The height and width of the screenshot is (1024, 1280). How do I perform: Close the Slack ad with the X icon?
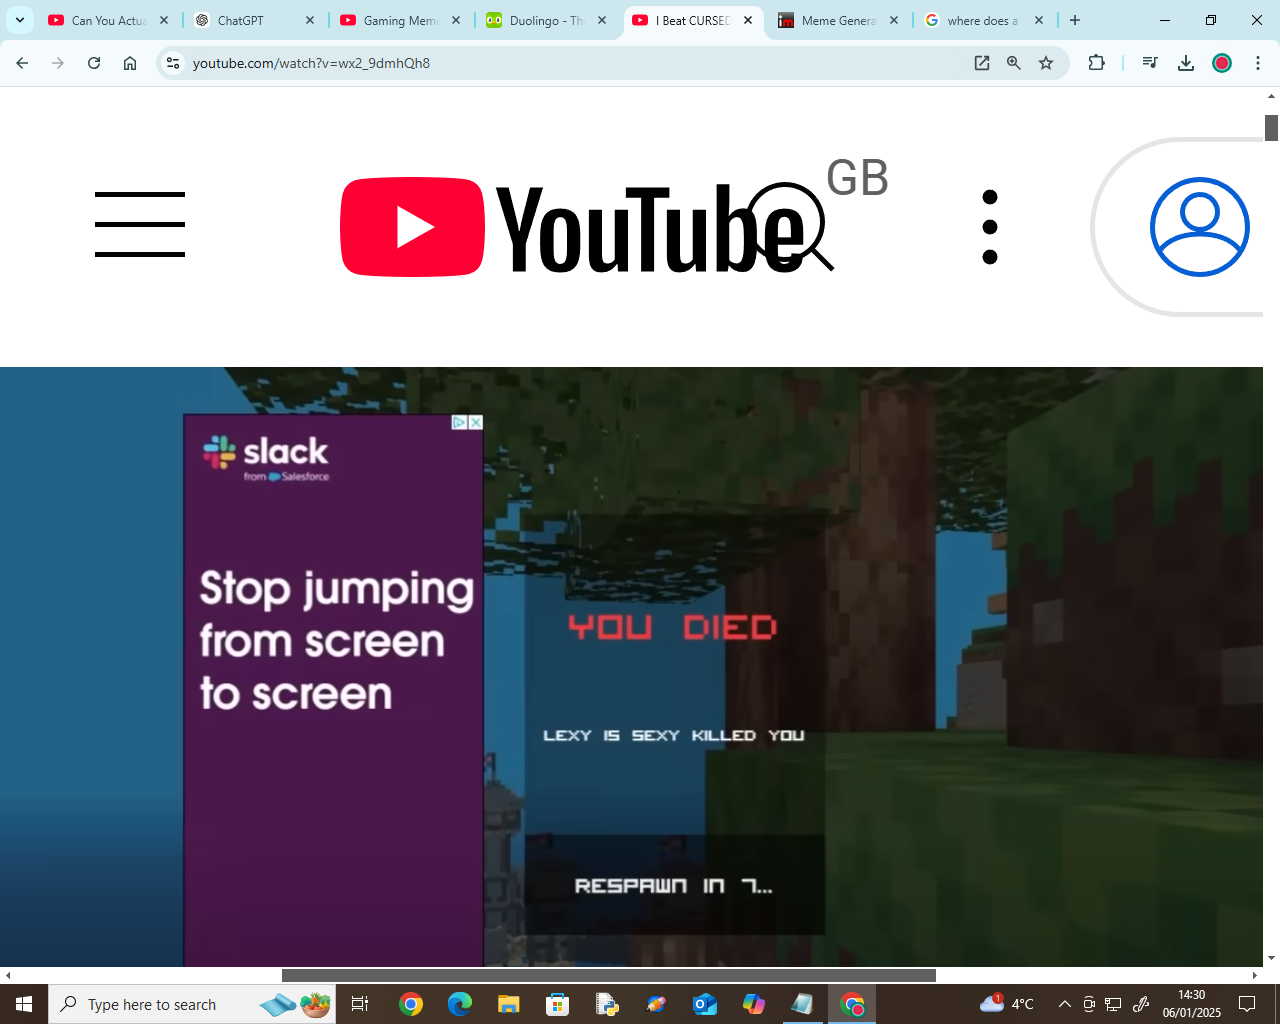coord(476,422)
